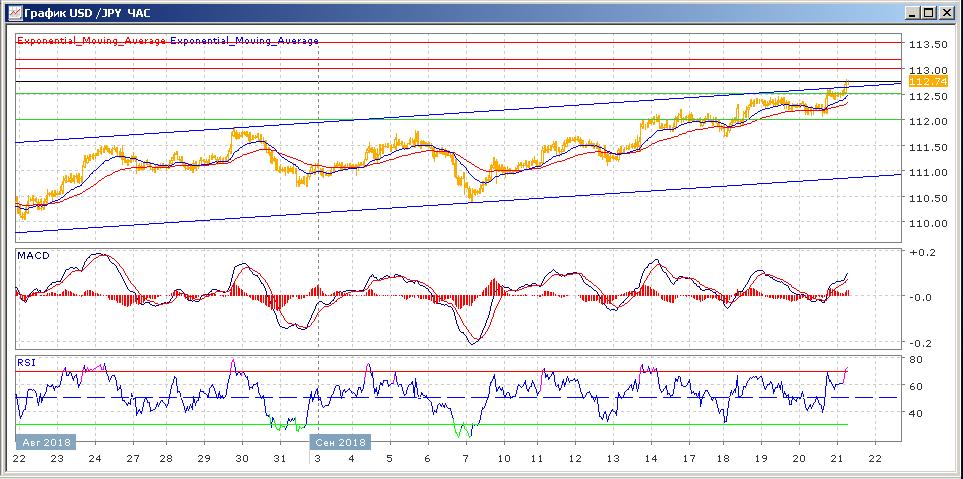Screen dimensions: 963x479
Task: Click the 'Авг 2018' month marker
Action: pyautogui.click(x=45, y=442)
